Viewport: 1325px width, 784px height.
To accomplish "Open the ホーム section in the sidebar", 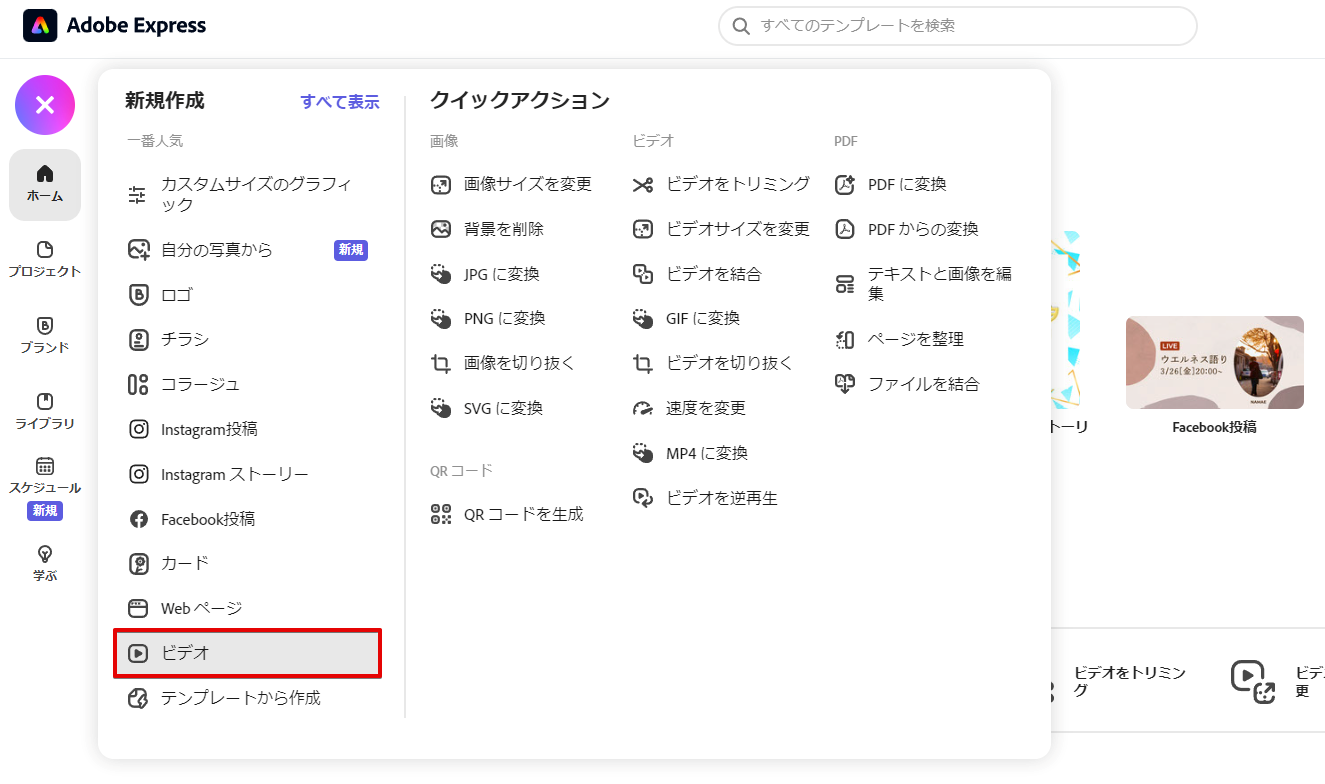I will (44, 184).
